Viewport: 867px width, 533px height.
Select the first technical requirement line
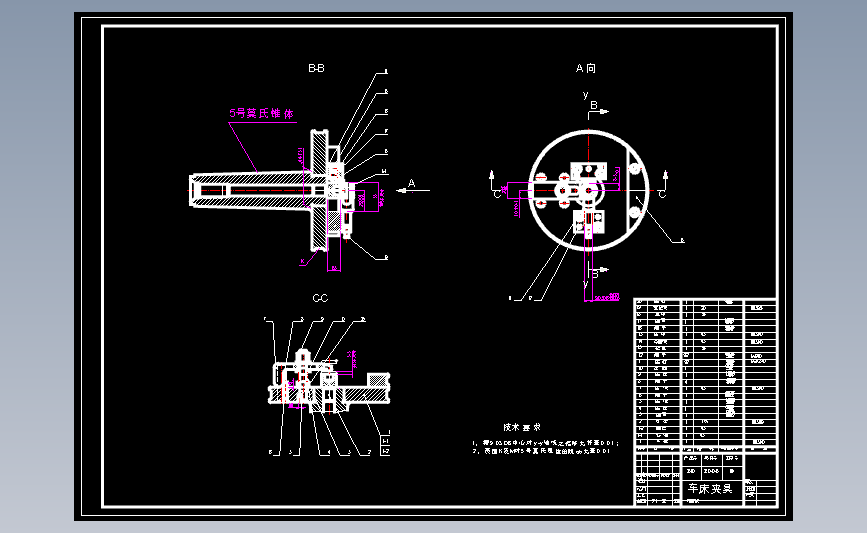(x=545, y=443)
